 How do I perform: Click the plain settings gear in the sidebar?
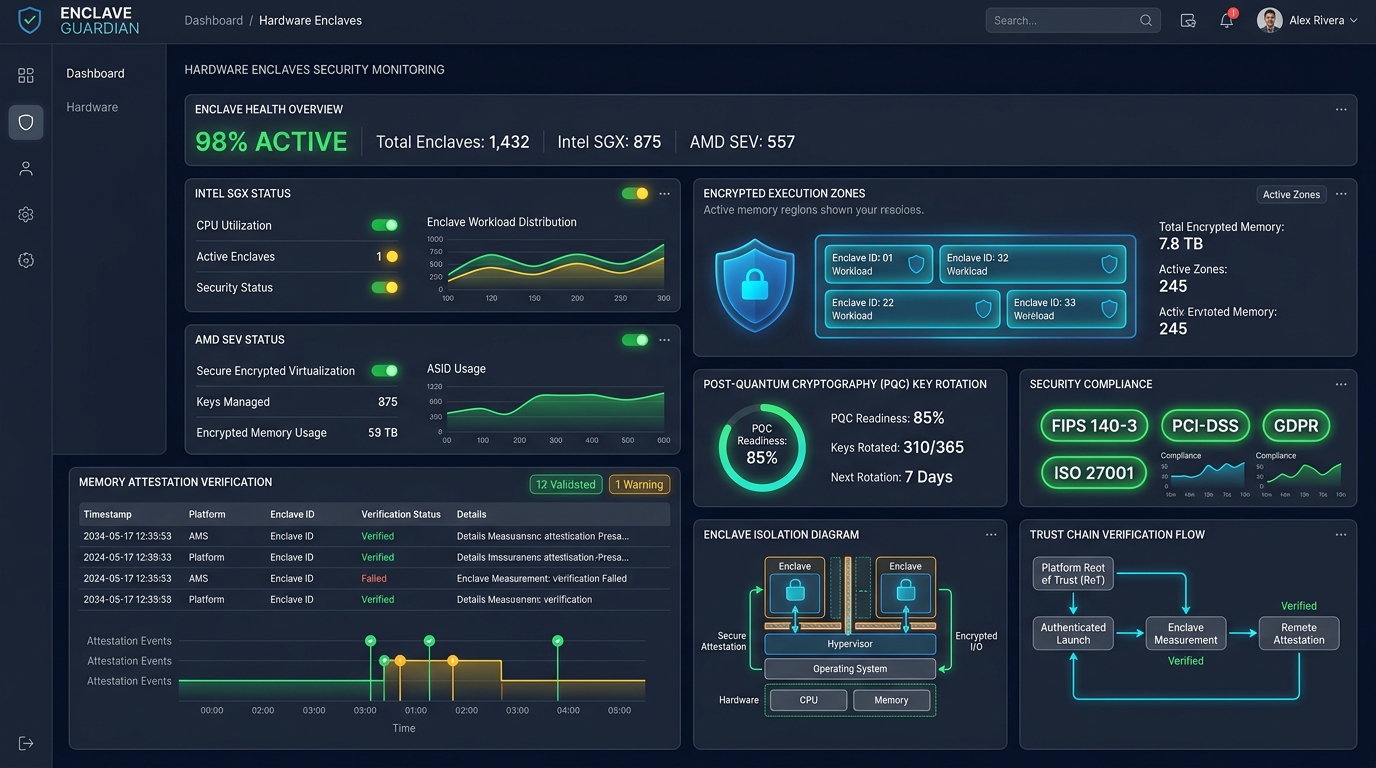(26, 215)
